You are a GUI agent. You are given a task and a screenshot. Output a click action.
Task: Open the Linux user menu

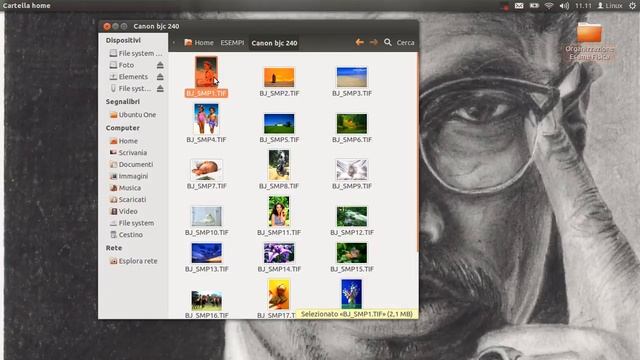(x=610, y=6)
